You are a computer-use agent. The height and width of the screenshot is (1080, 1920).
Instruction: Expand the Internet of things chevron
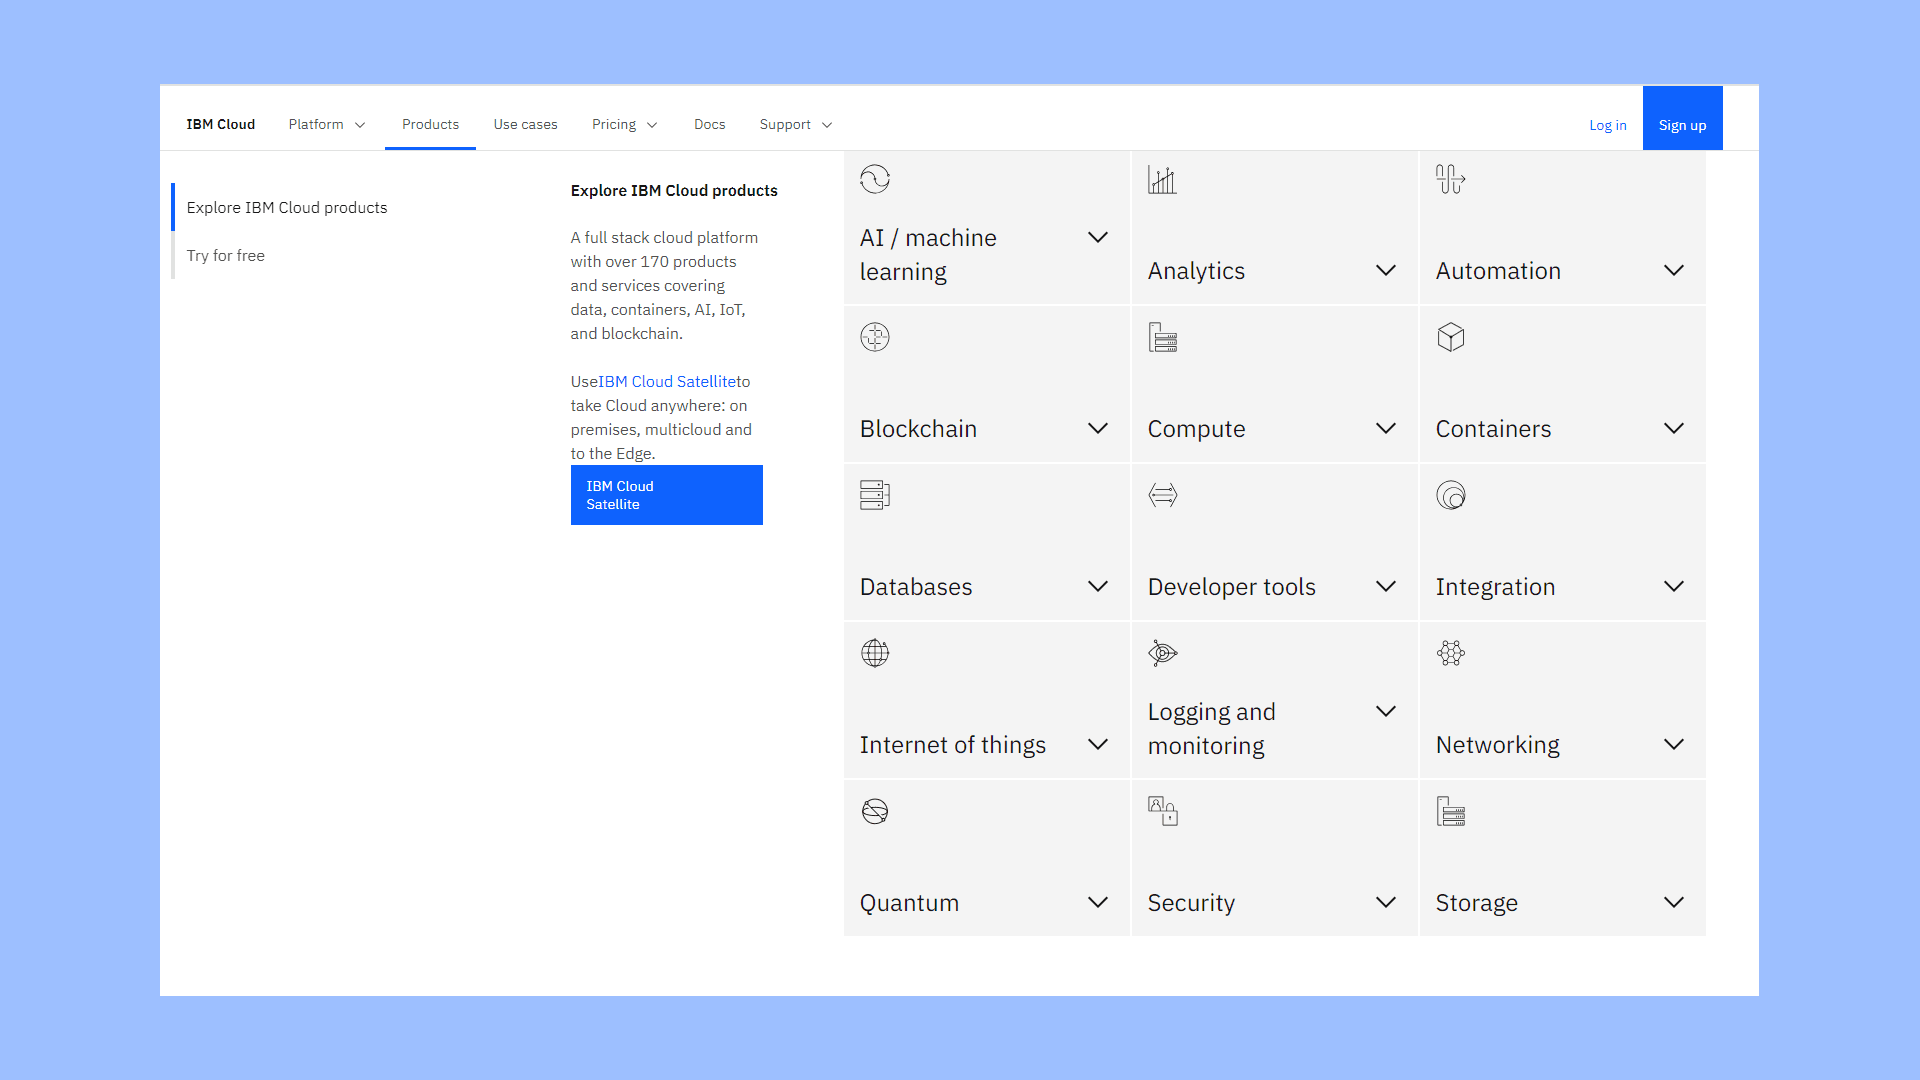coord(1097,744)
